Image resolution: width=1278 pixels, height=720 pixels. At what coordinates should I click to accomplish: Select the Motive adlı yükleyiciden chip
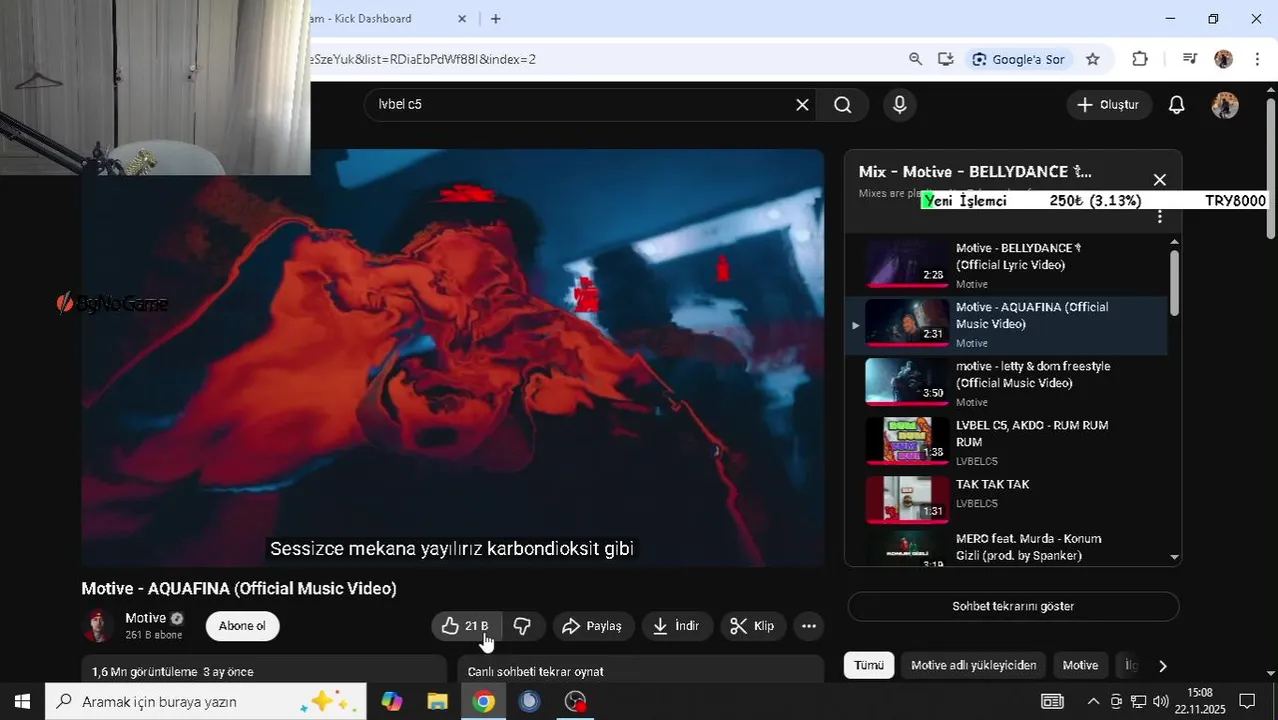tap(974, 665)
